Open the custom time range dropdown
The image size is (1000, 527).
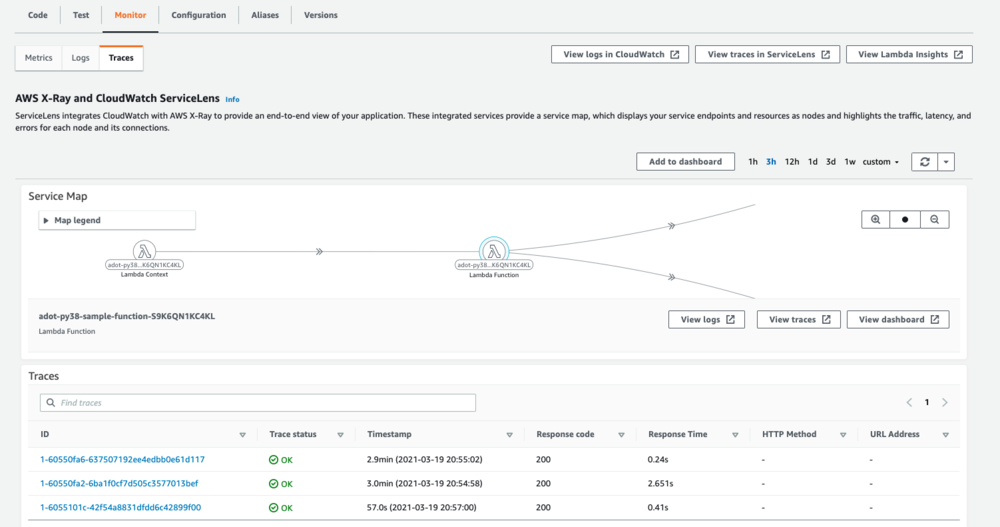click(881, 162)
